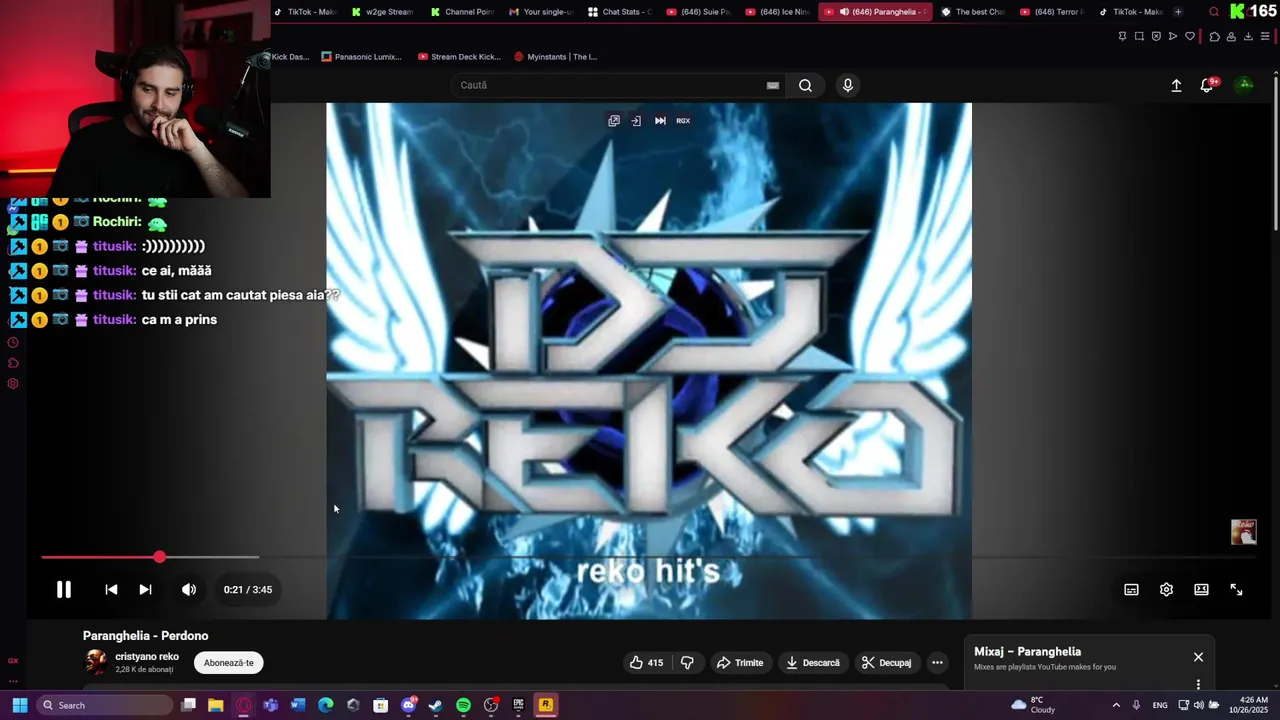Switch to the (646) Ice Nine tab
This screenshot has height=720, width=1280.
776,12
